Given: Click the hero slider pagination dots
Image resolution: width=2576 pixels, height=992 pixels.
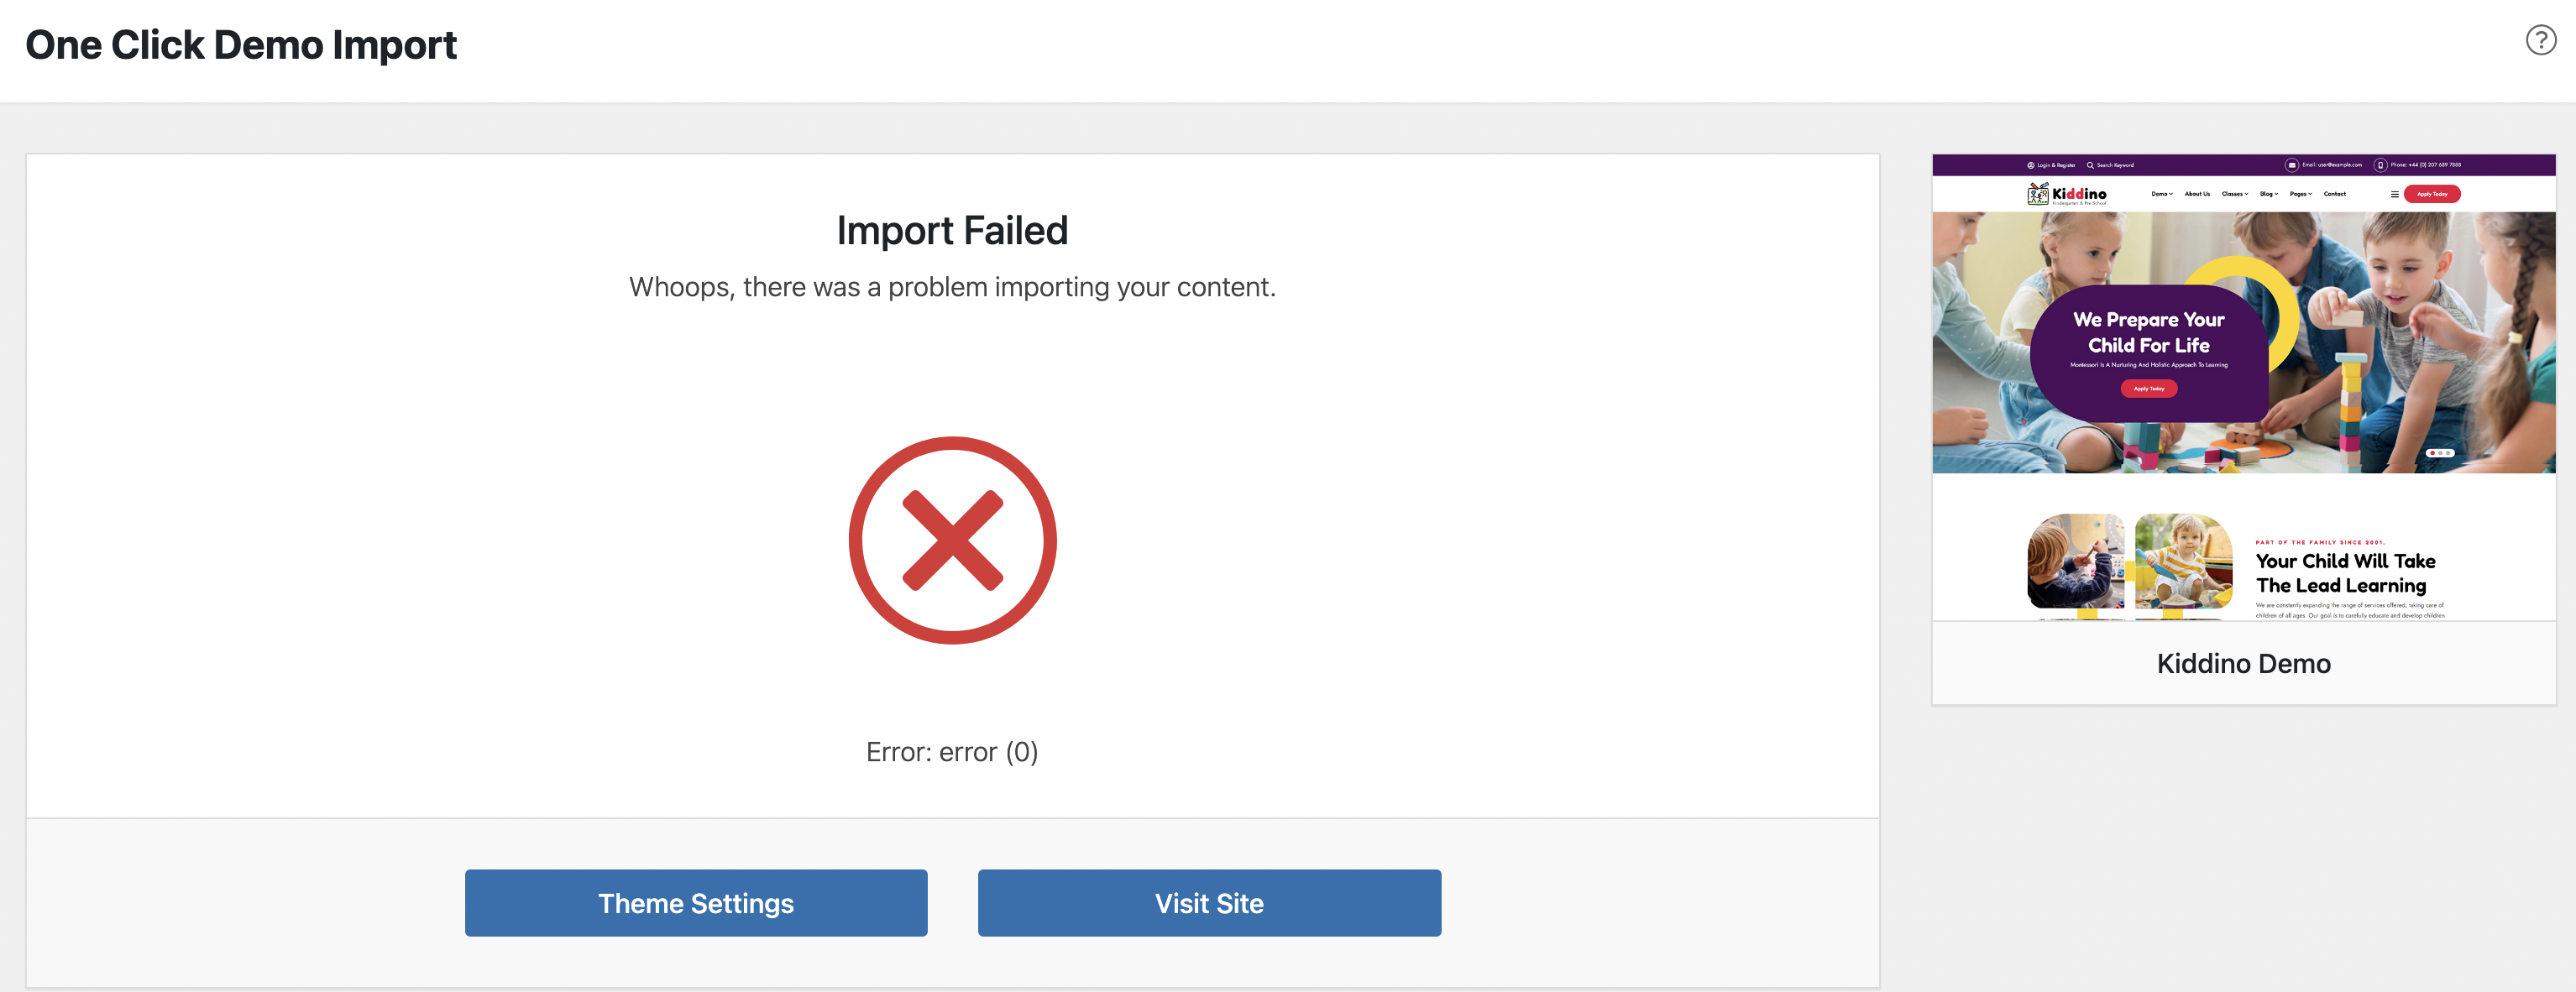Looking at the screenshot, I should (2440, 453).
